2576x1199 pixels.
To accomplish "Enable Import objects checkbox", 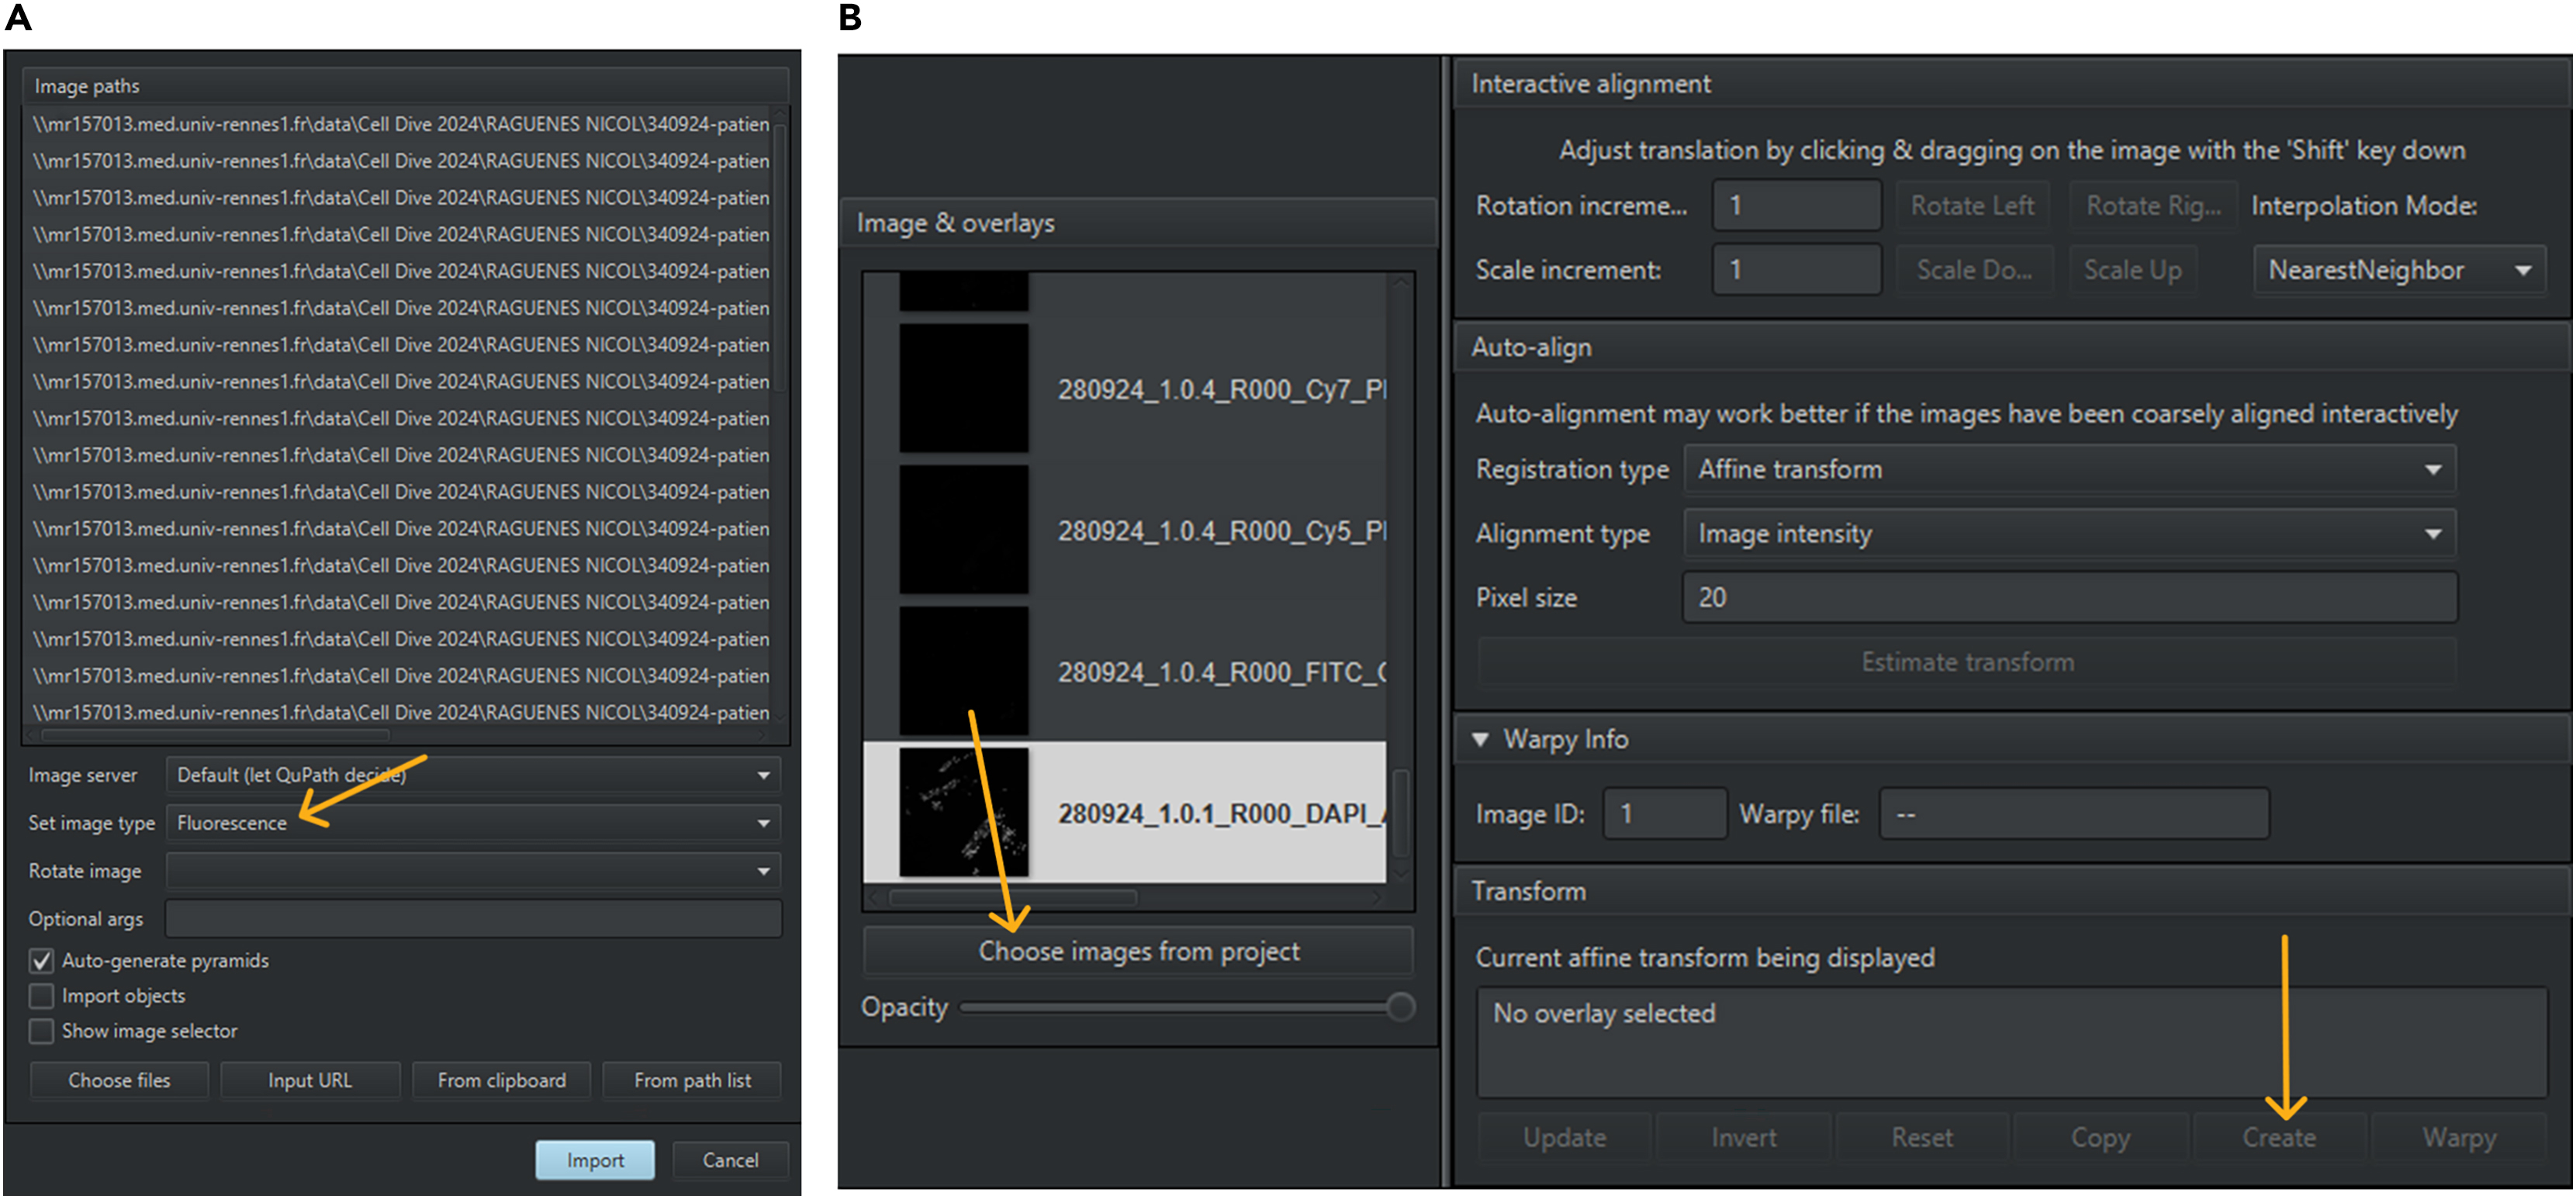I will 41,996.
